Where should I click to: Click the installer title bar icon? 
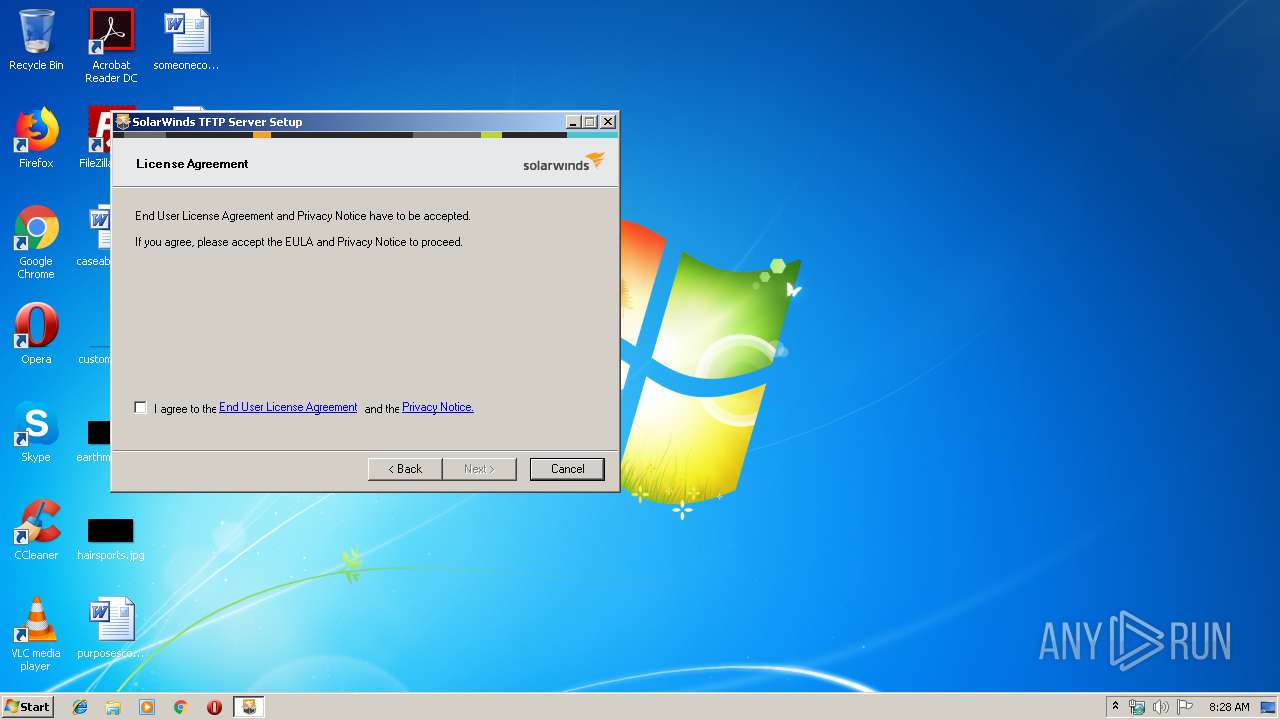[x=123, y=122]
